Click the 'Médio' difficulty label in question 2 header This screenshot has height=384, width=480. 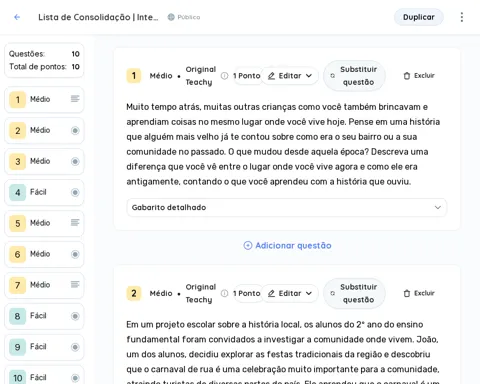point(161,293)
